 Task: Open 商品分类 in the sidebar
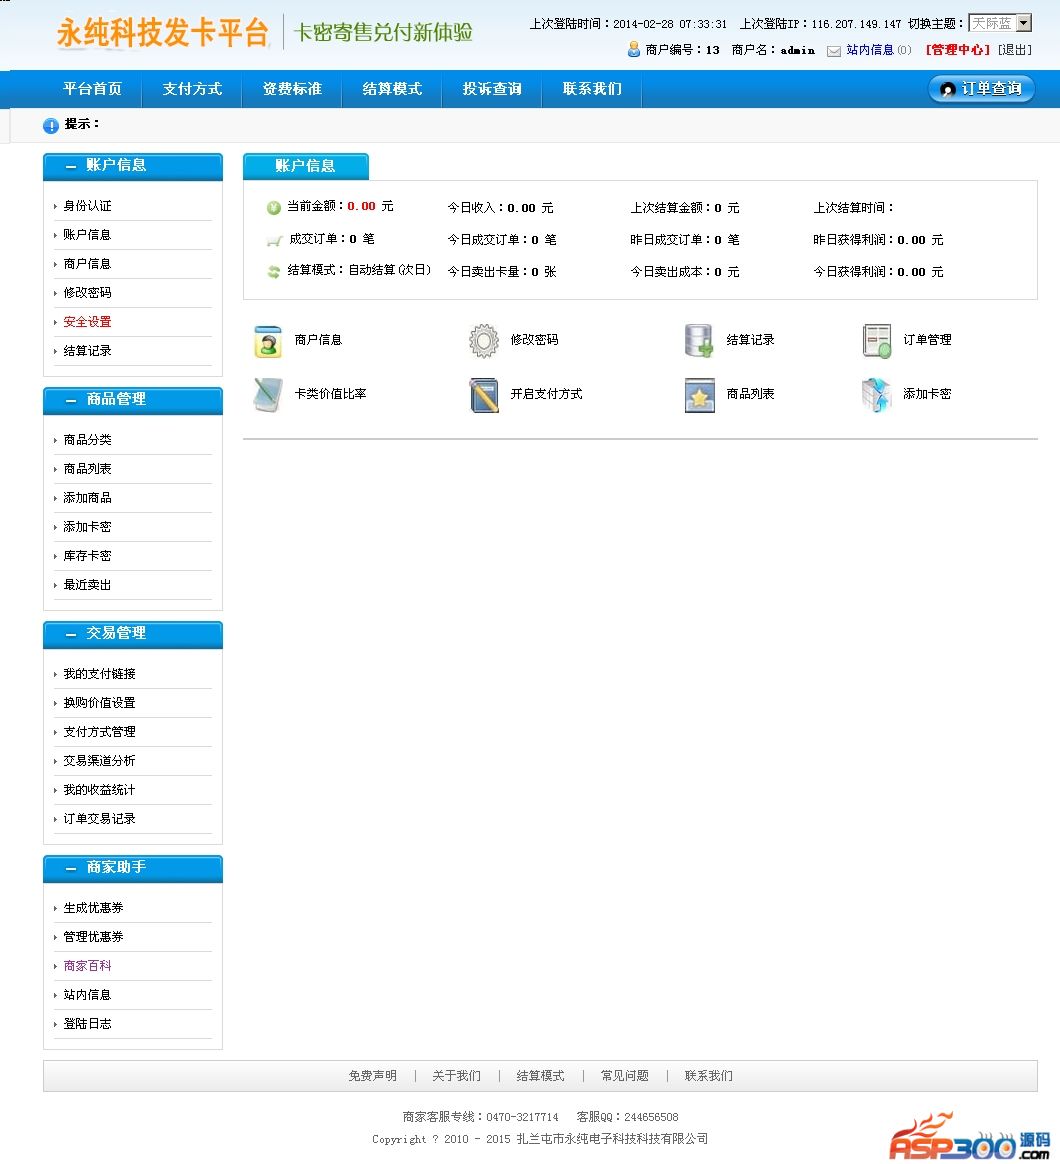click(x=88, y=439)
